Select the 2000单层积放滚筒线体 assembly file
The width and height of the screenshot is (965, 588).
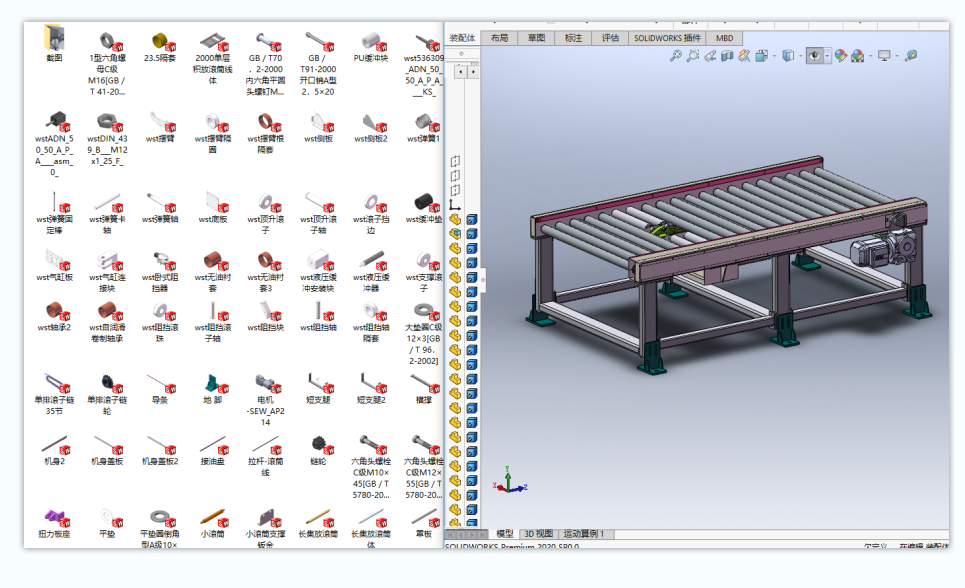(x=212, y=58)
